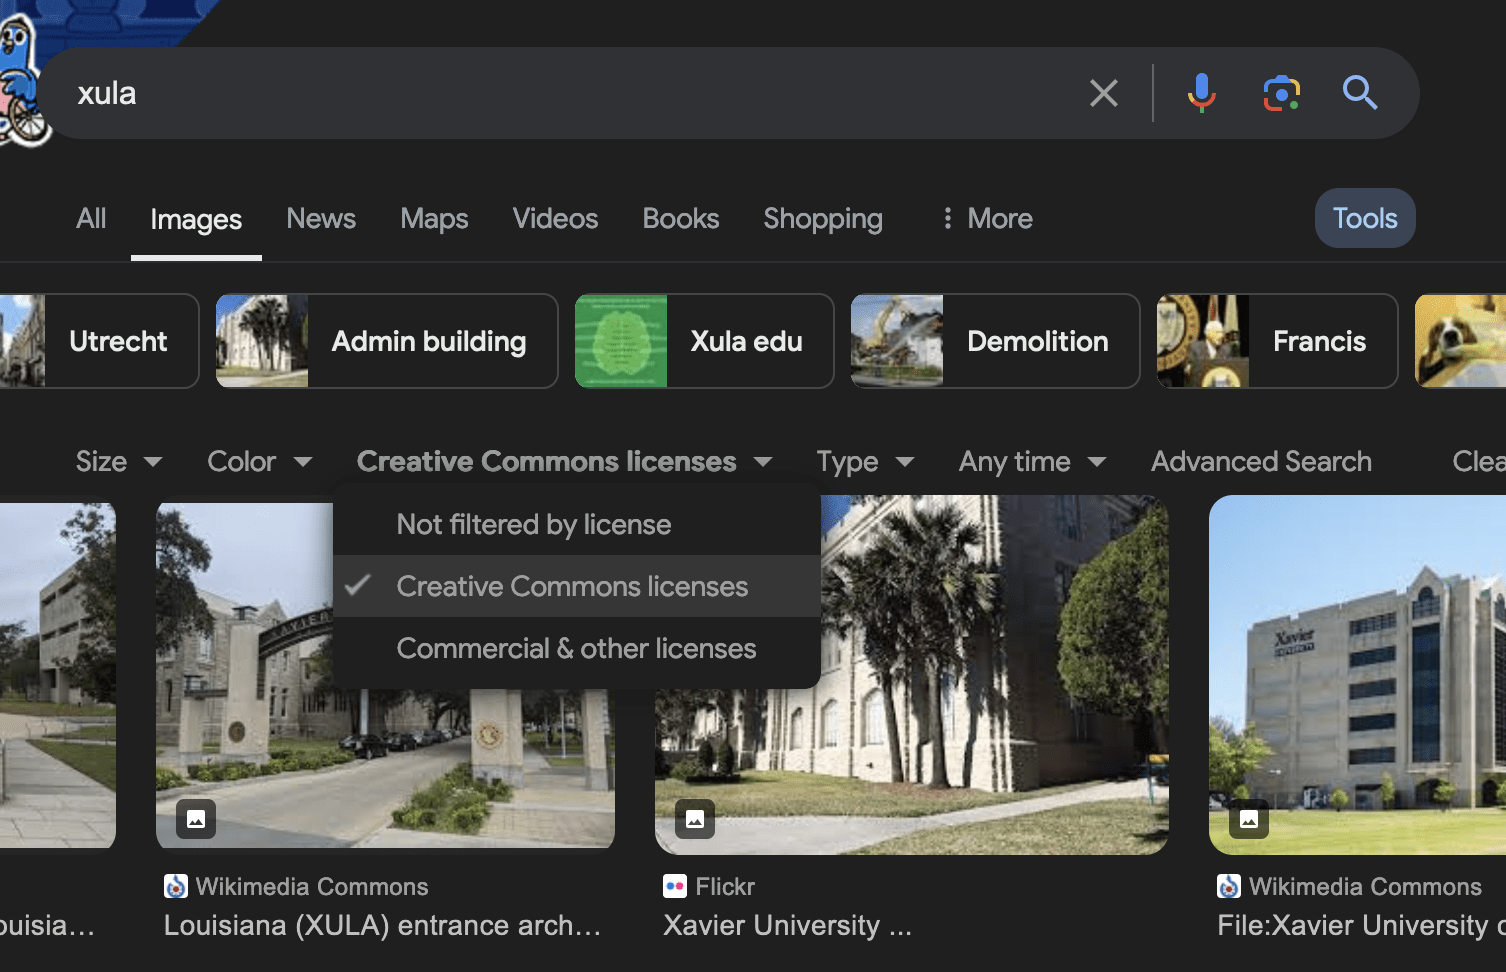
Task: Go to the Maps tab
Action: [434, 218]
